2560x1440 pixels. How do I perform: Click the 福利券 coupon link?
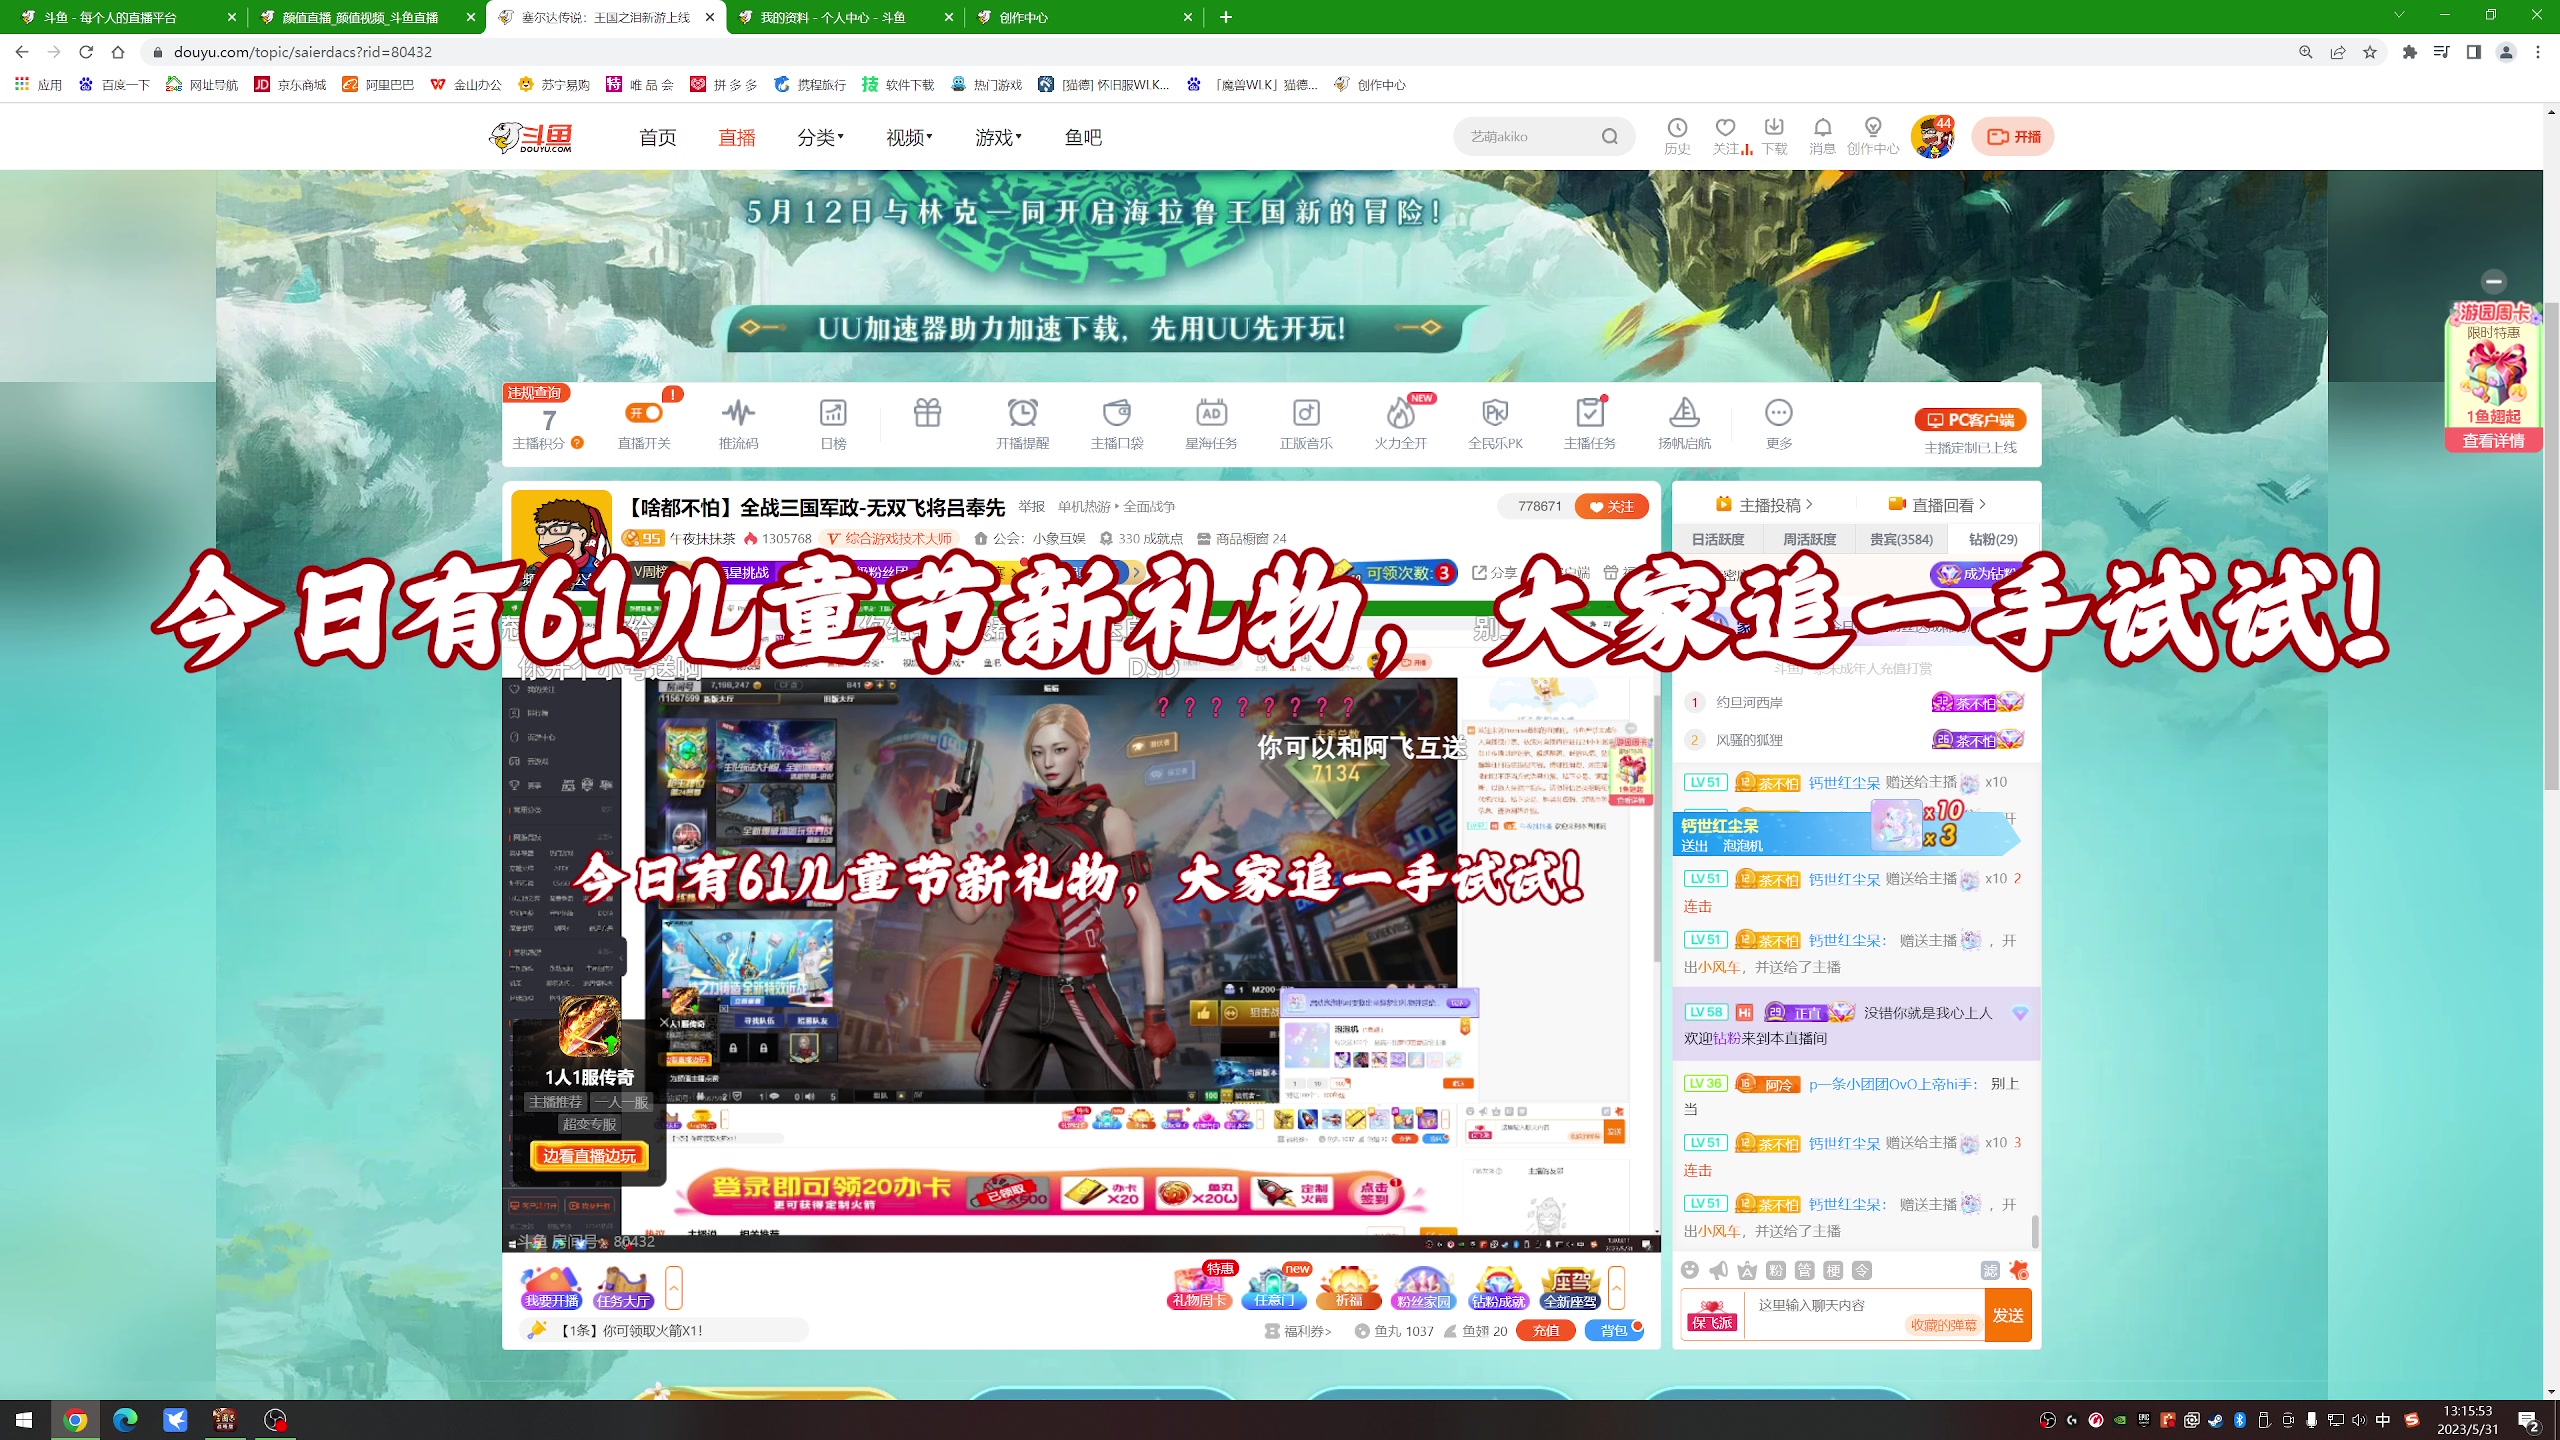[1298, 1331]
